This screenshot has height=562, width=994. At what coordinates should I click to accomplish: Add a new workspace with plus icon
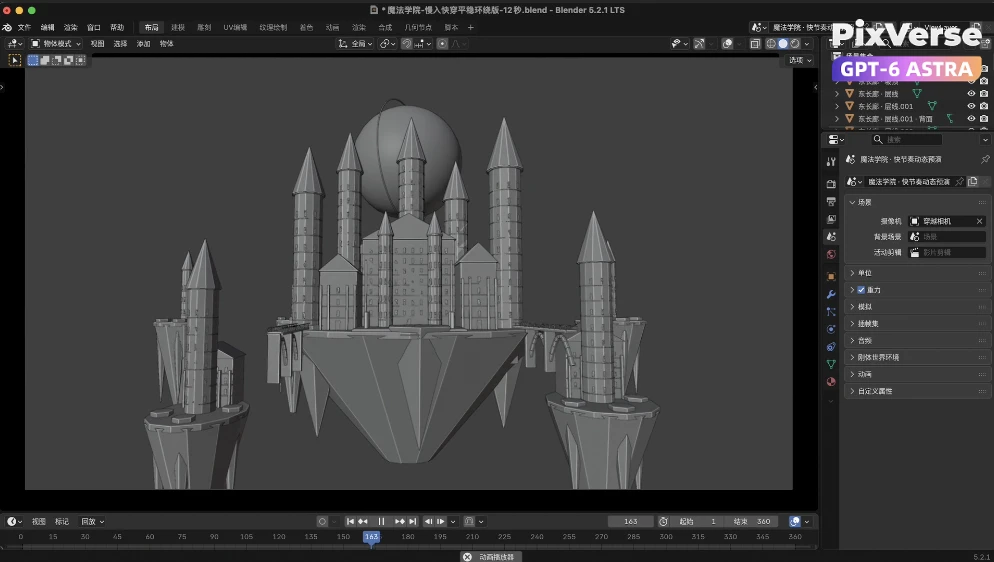click(470, 27)
